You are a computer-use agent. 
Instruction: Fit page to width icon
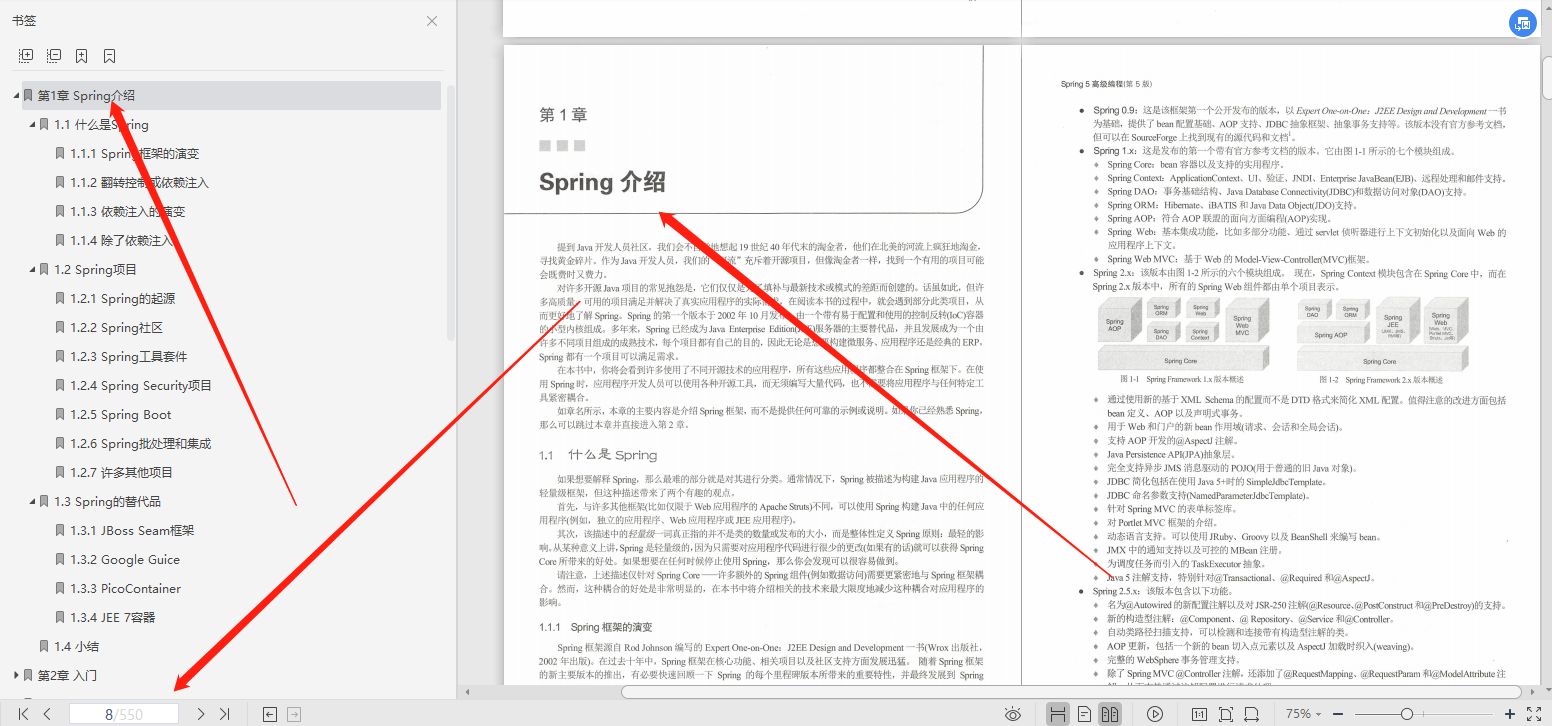tap(1252, 714)
